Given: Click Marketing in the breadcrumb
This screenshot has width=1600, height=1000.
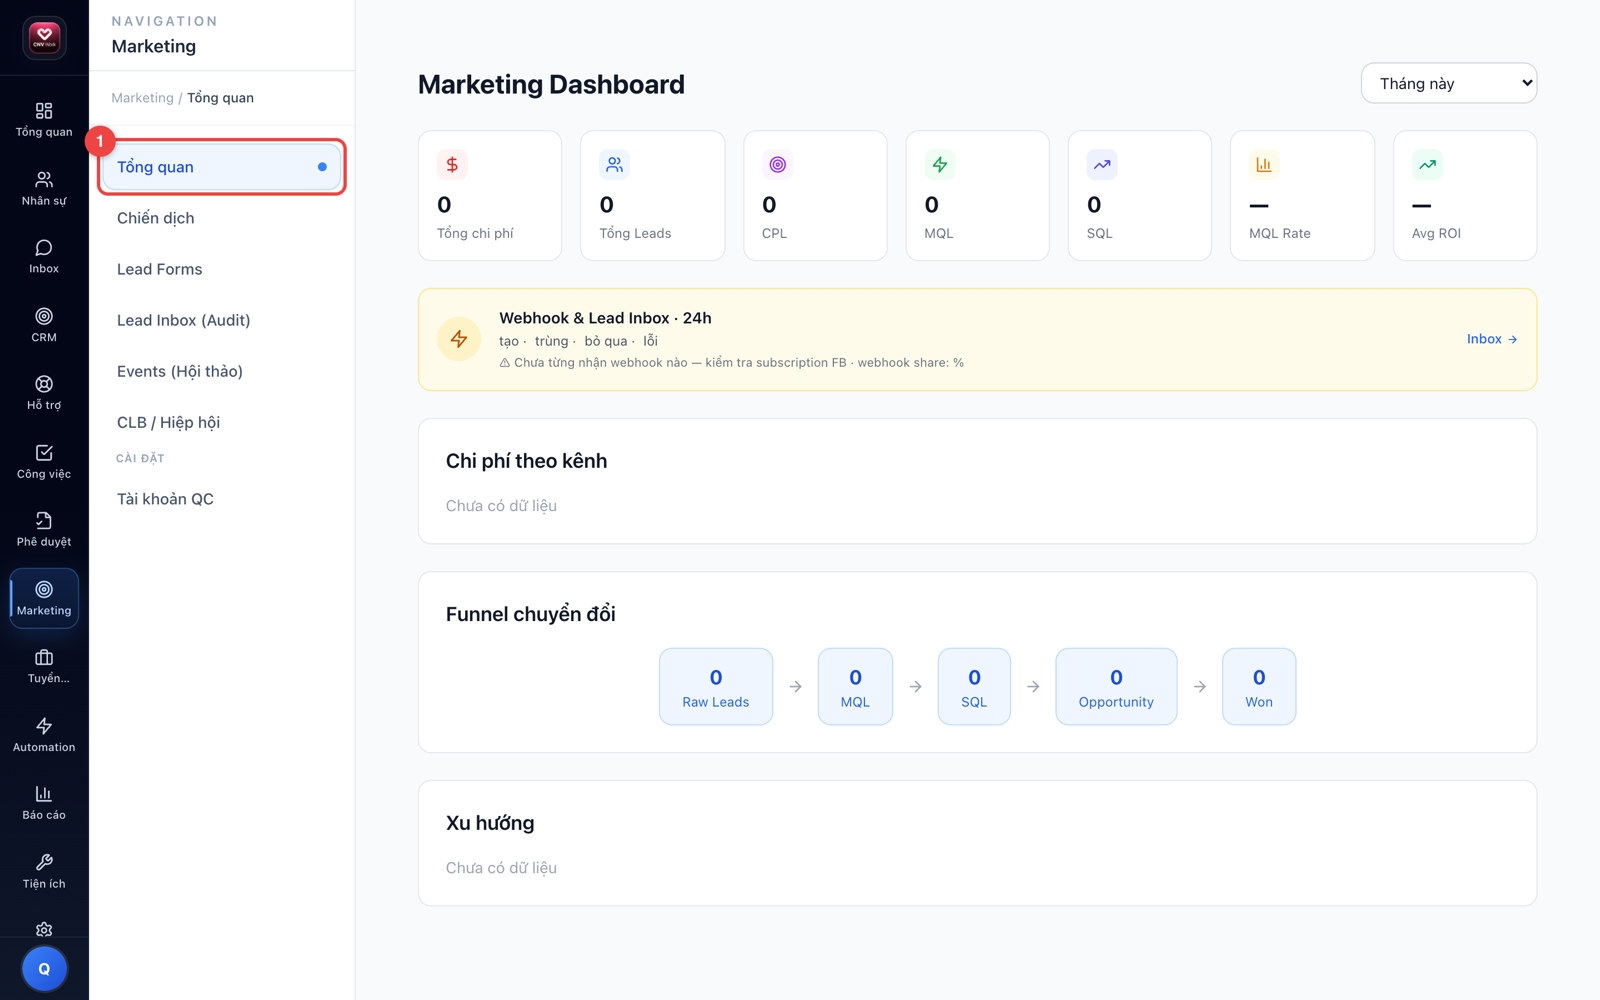Looking at the screenshot, I should coord(142,98).
